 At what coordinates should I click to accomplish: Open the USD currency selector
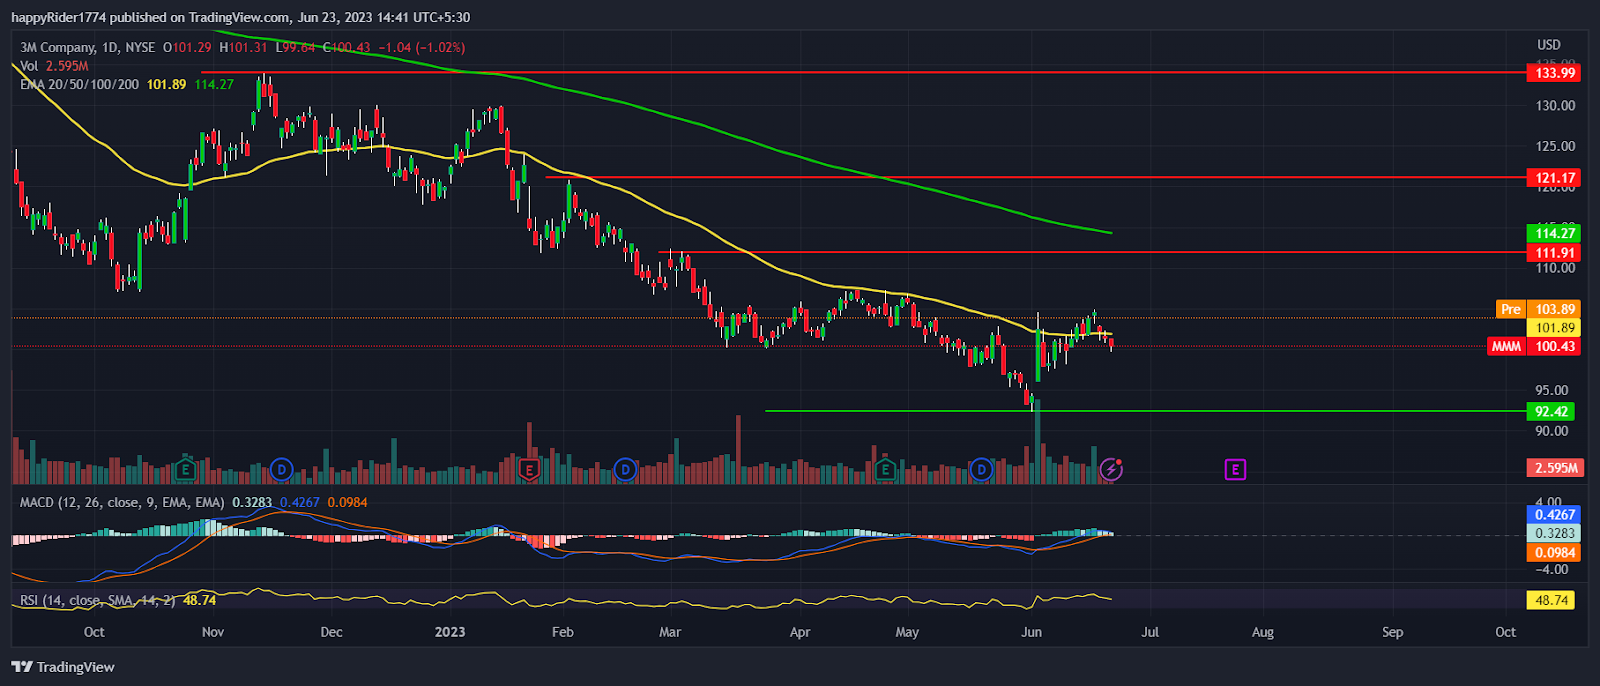(x=1548, y=45)
